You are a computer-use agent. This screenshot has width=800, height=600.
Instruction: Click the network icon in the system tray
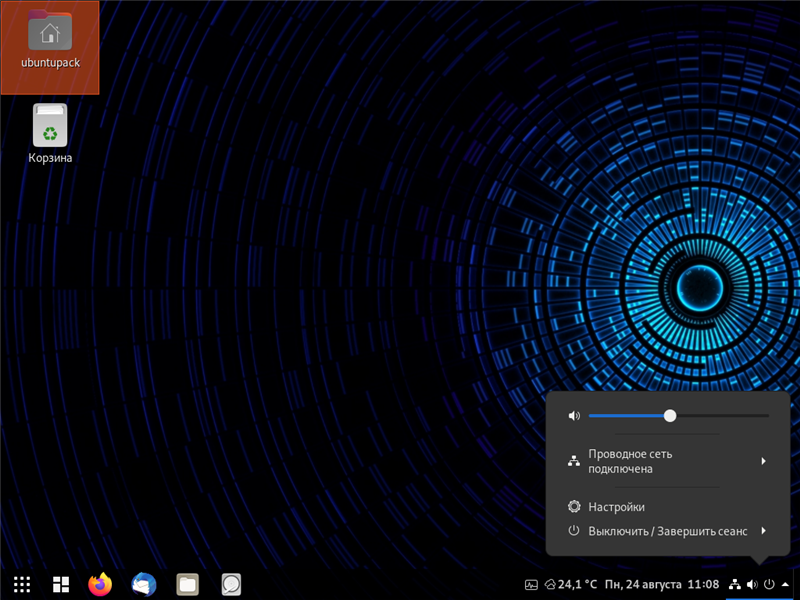click(735, 584)
